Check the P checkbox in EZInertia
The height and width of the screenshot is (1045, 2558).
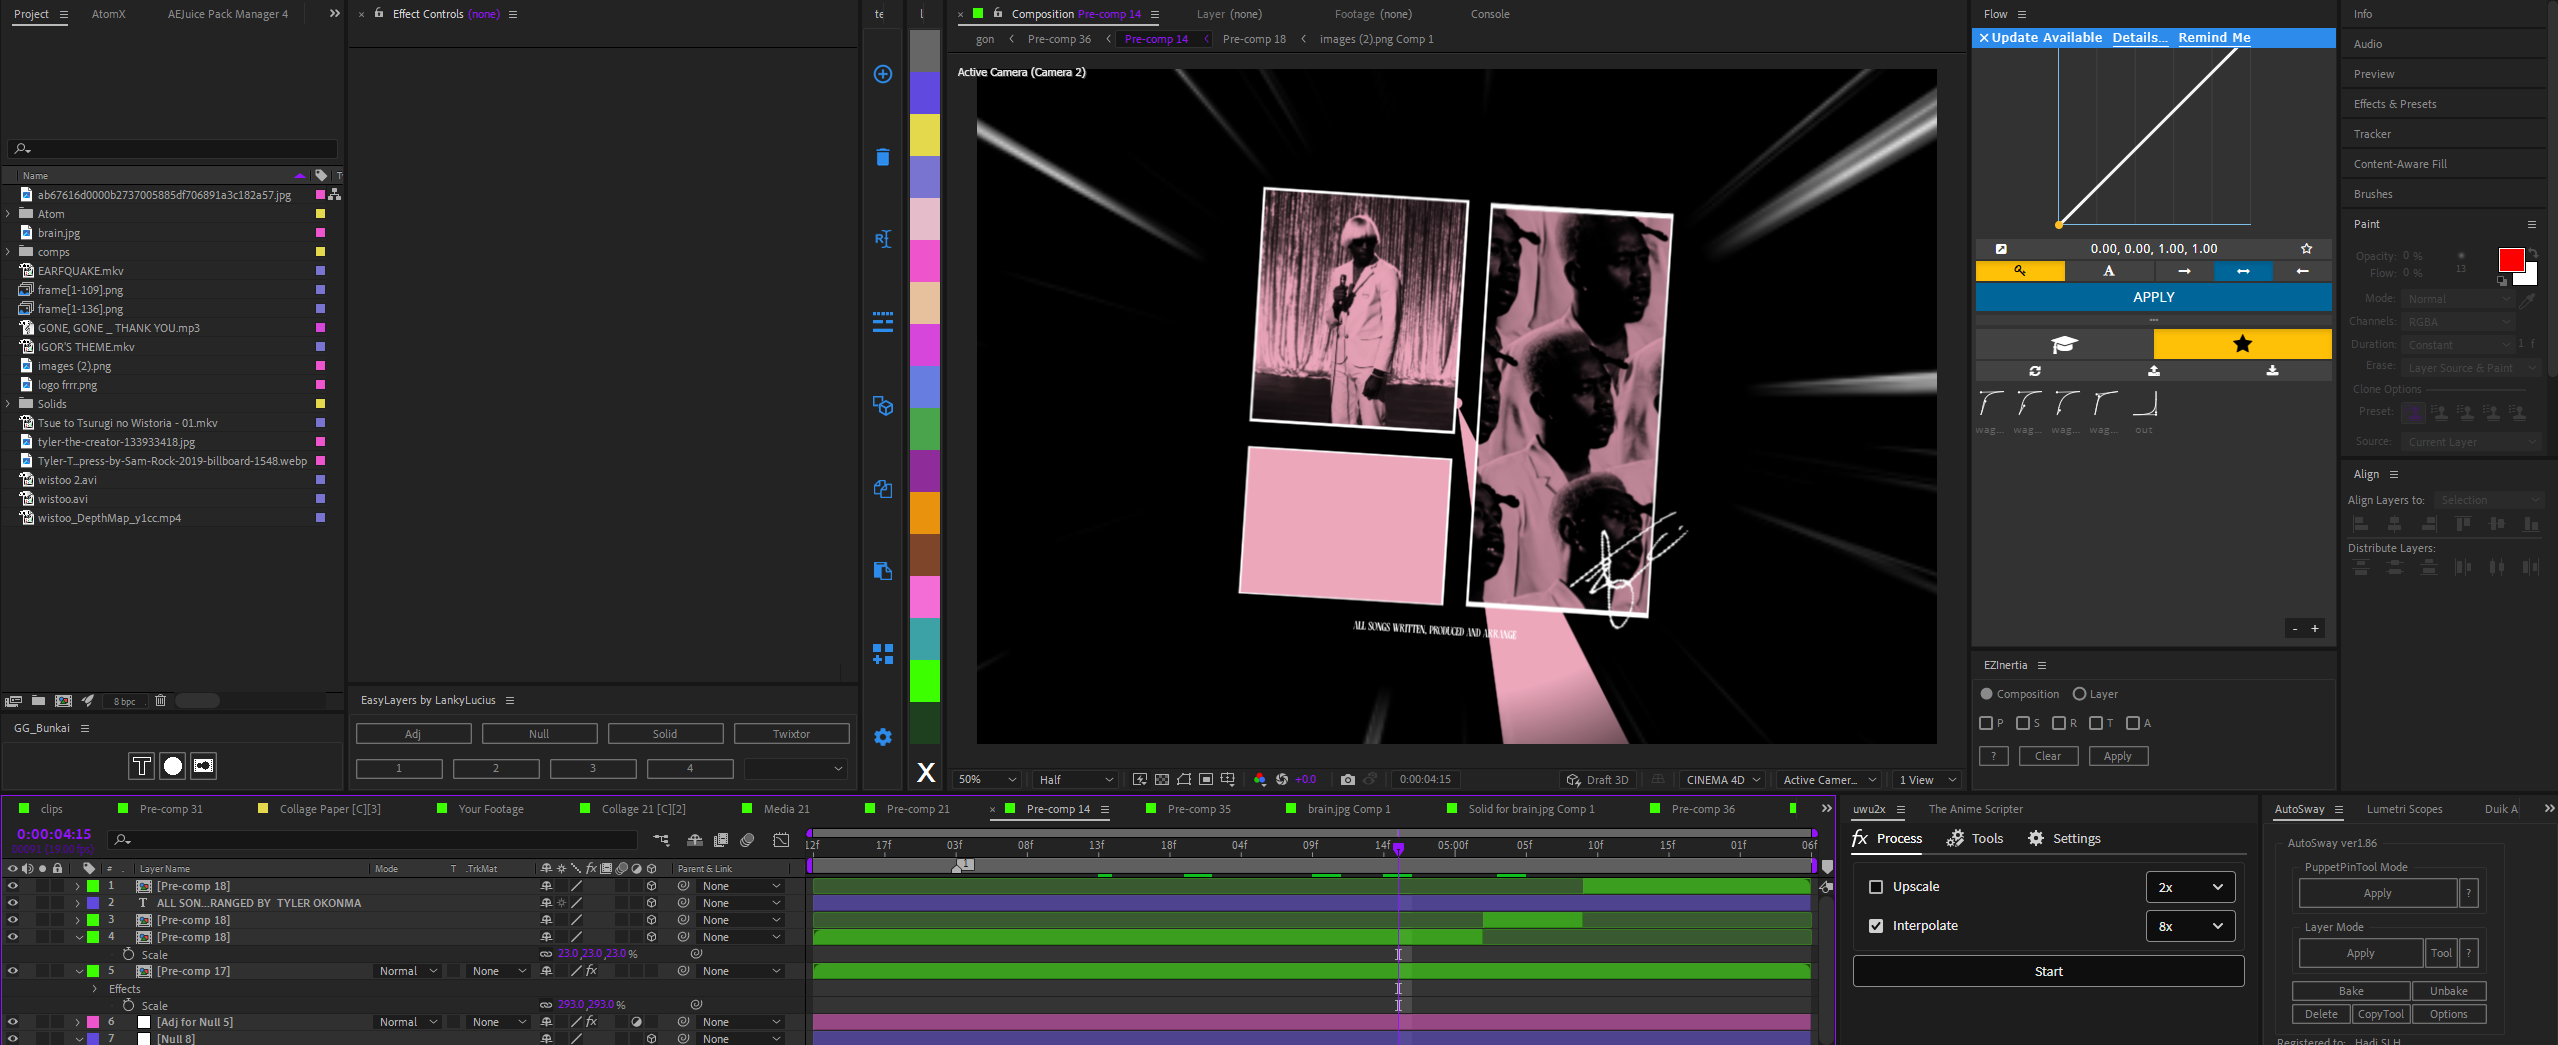pyautogui.click(x=1986, y=723)
